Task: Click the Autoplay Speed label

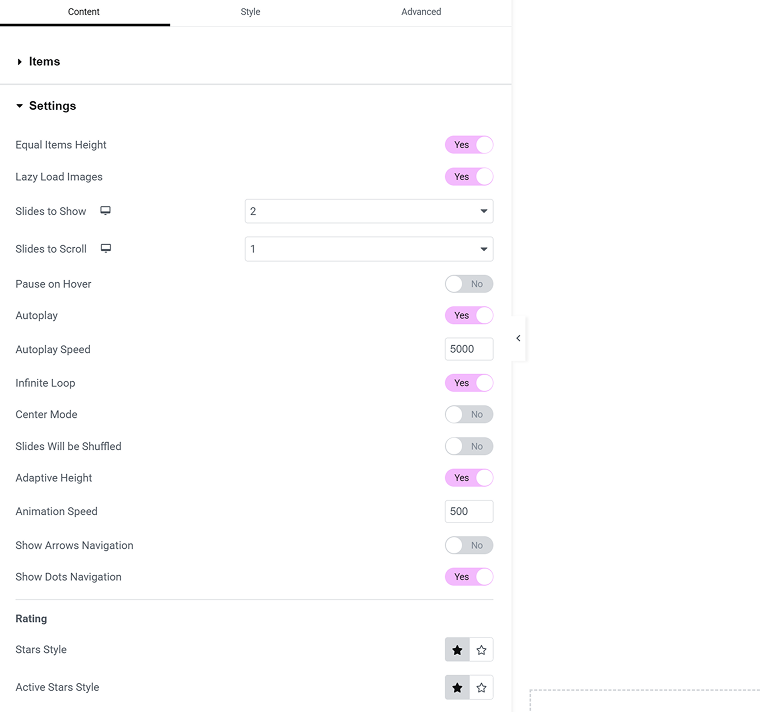Action: coord(53,349)
